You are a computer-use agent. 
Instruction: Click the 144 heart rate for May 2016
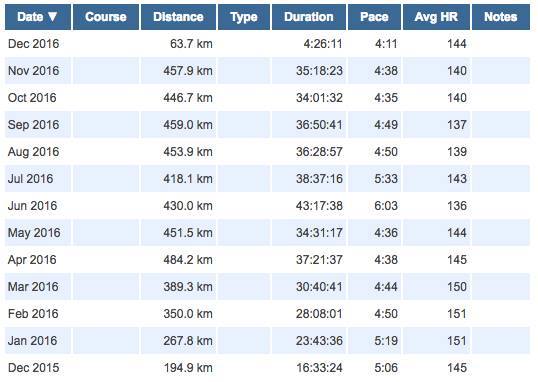click(457, 233)
